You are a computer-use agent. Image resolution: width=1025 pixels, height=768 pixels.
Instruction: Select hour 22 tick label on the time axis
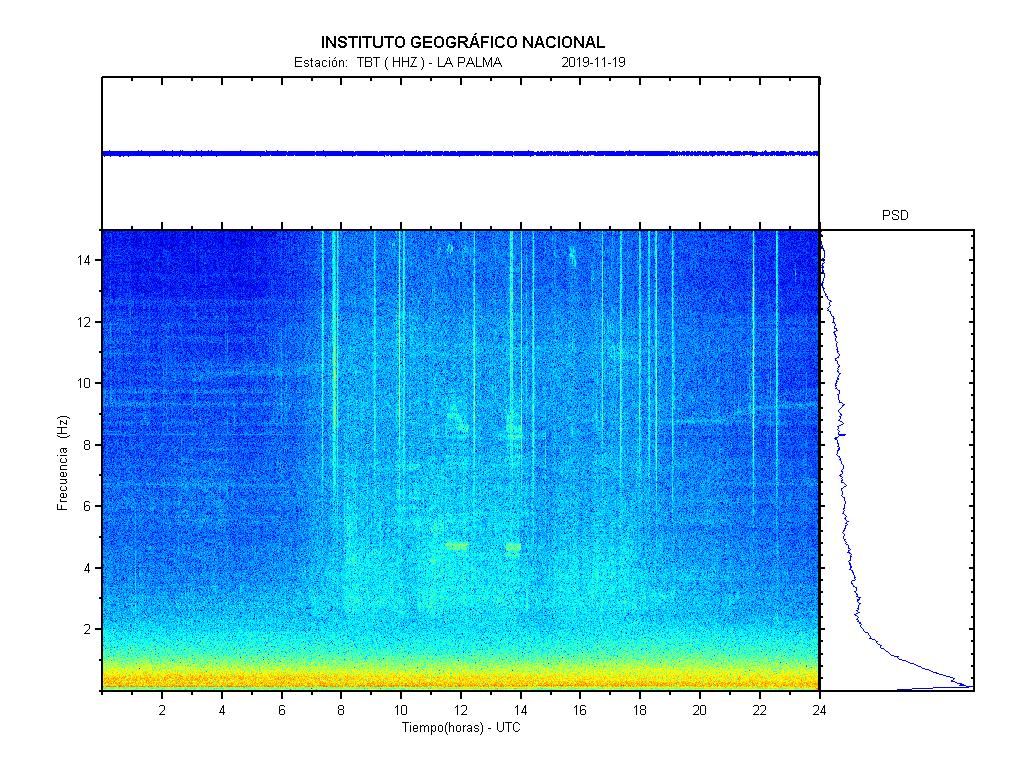point(759,710)
